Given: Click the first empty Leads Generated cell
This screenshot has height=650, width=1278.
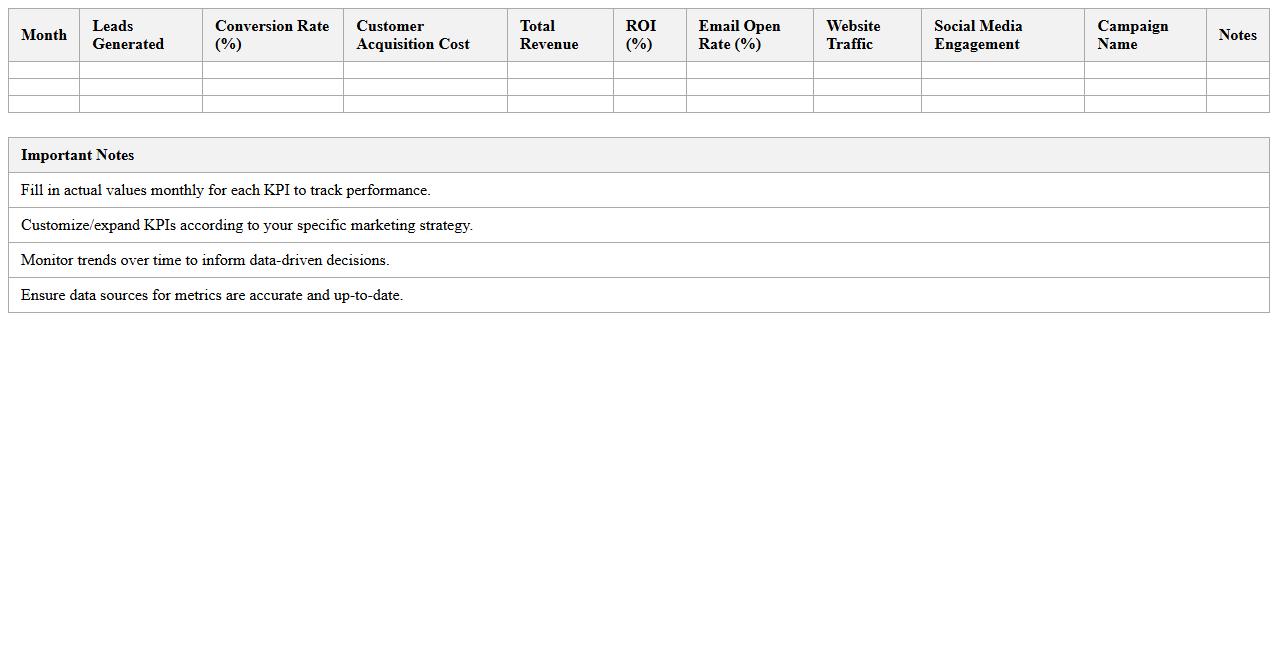Looking at the screenshot, I should tap(140, 70).
